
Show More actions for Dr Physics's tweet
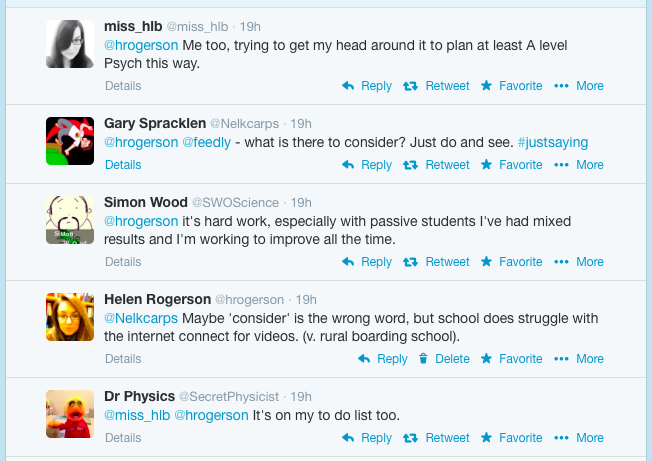point(579,438)
